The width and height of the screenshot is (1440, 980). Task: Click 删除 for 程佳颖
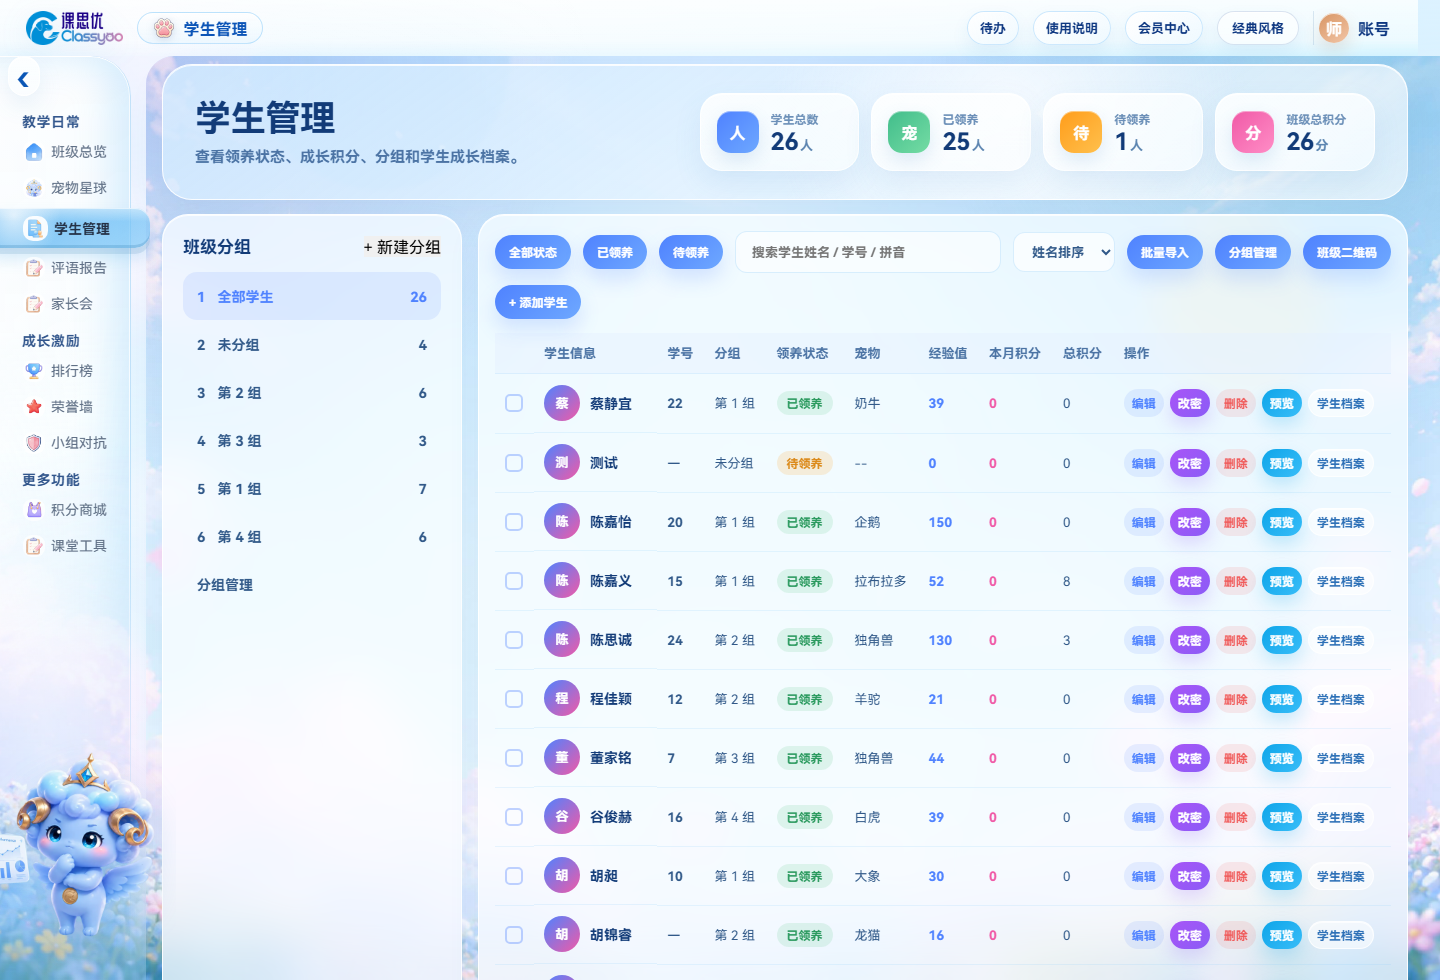[x=1236, y=699]
